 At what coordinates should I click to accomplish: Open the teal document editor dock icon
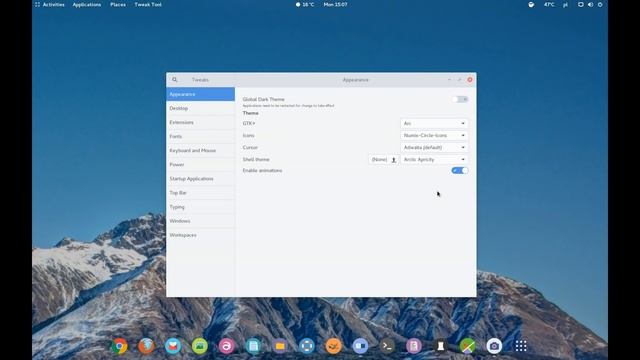(253, 346)
